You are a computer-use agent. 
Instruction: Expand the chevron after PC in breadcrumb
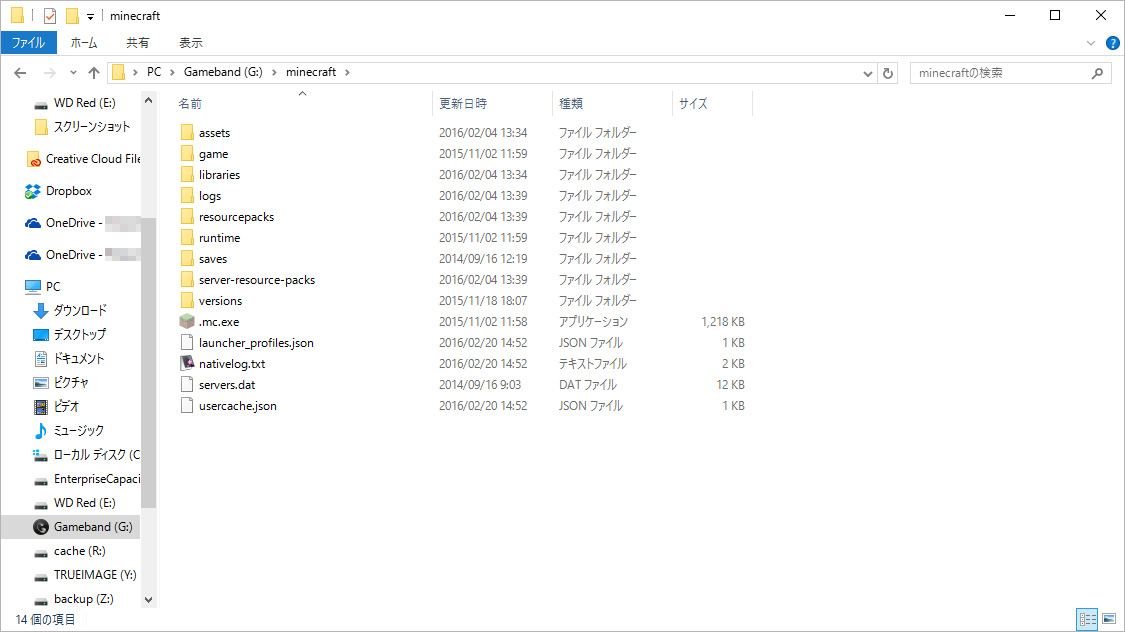point(172,72)
